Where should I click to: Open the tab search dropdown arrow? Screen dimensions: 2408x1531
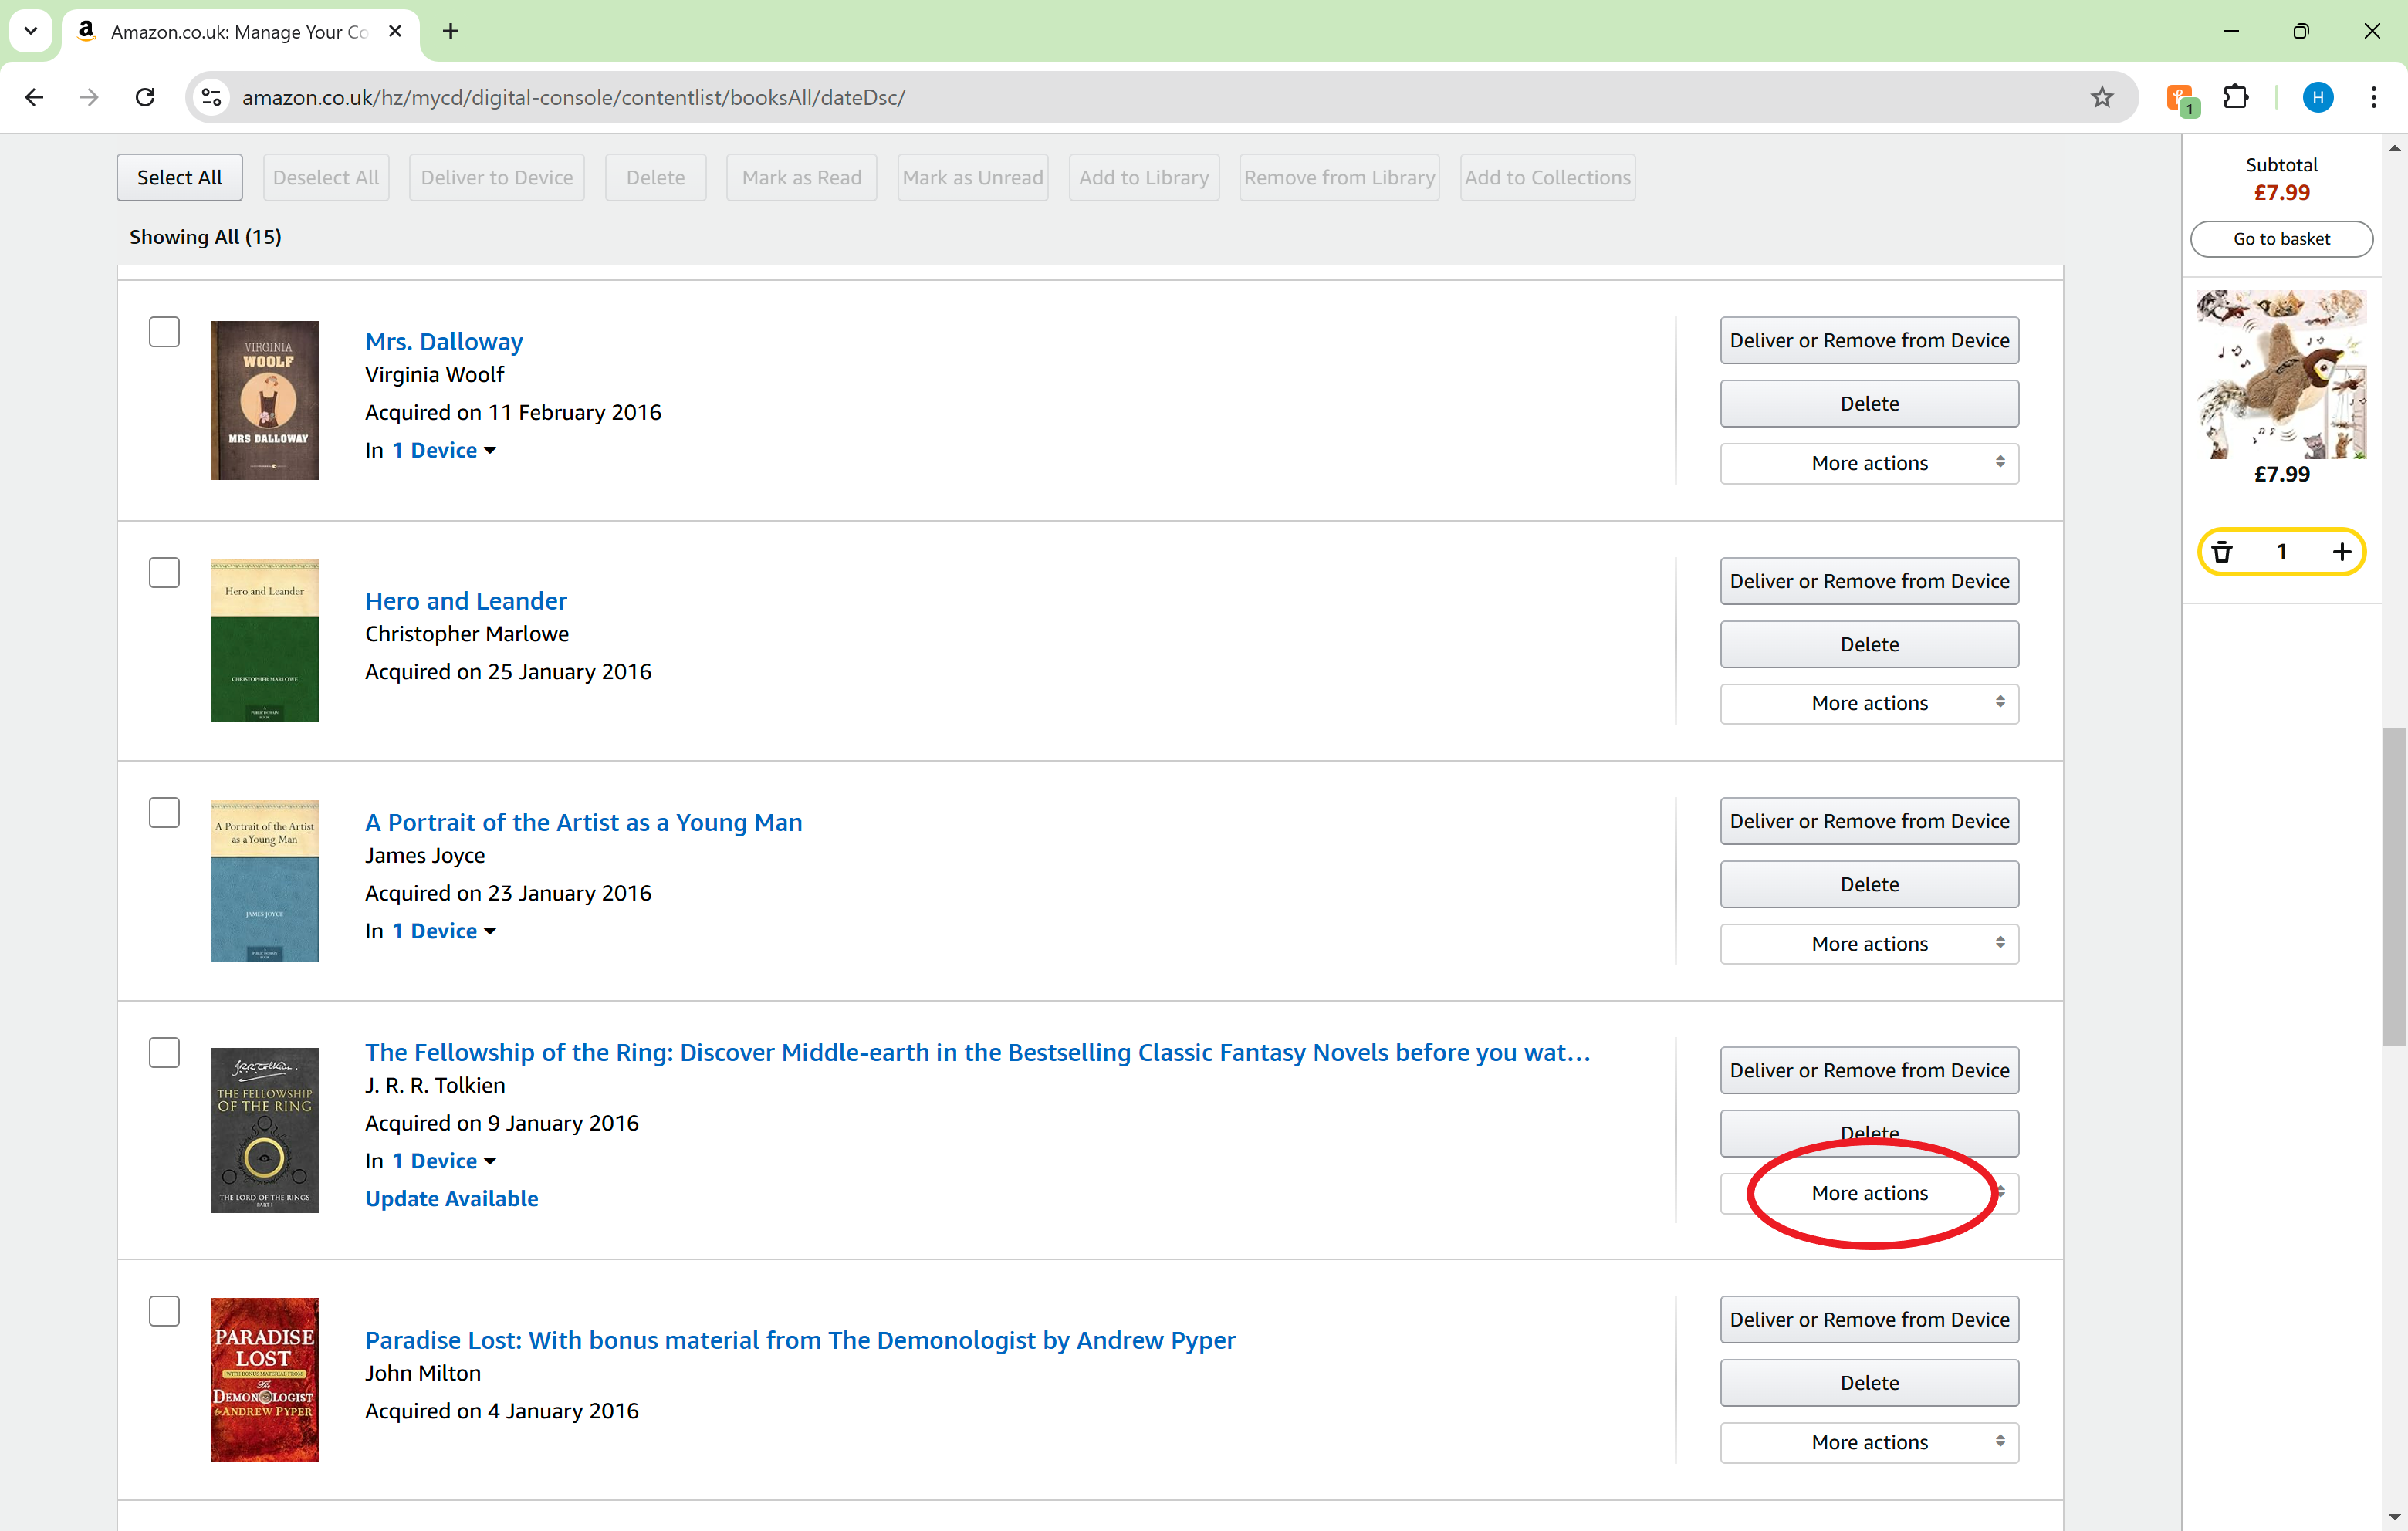[x=31, y=31]
